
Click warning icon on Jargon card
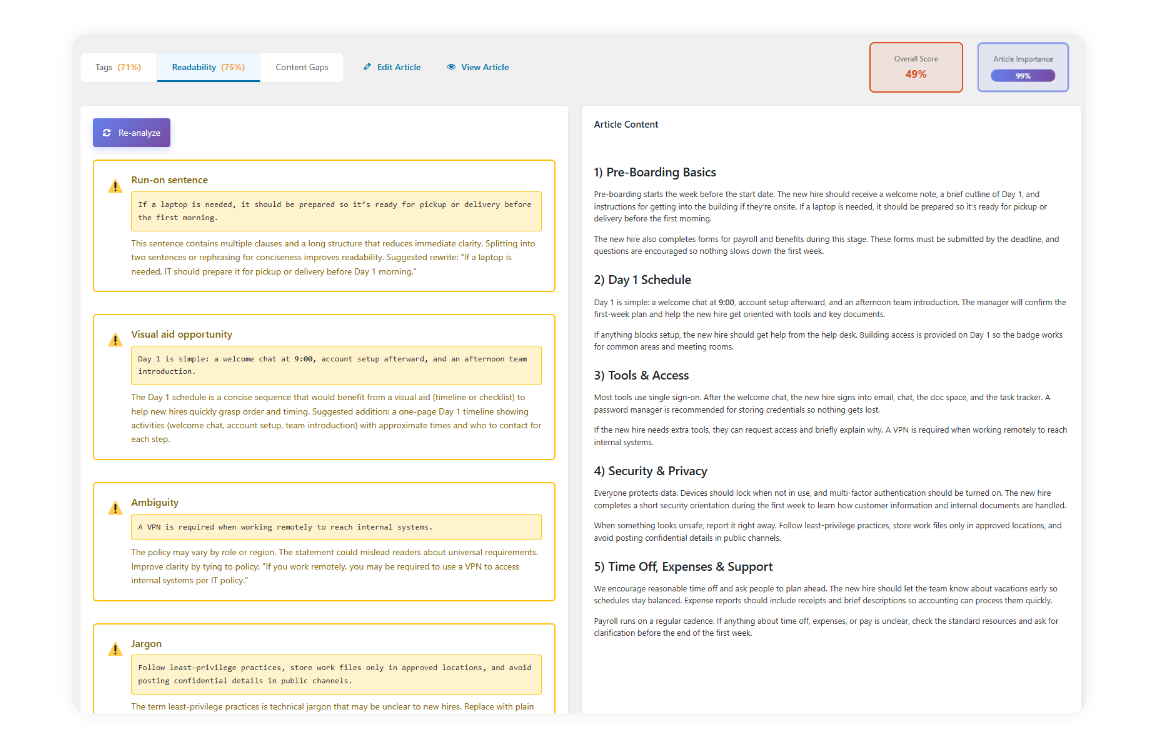116,650
